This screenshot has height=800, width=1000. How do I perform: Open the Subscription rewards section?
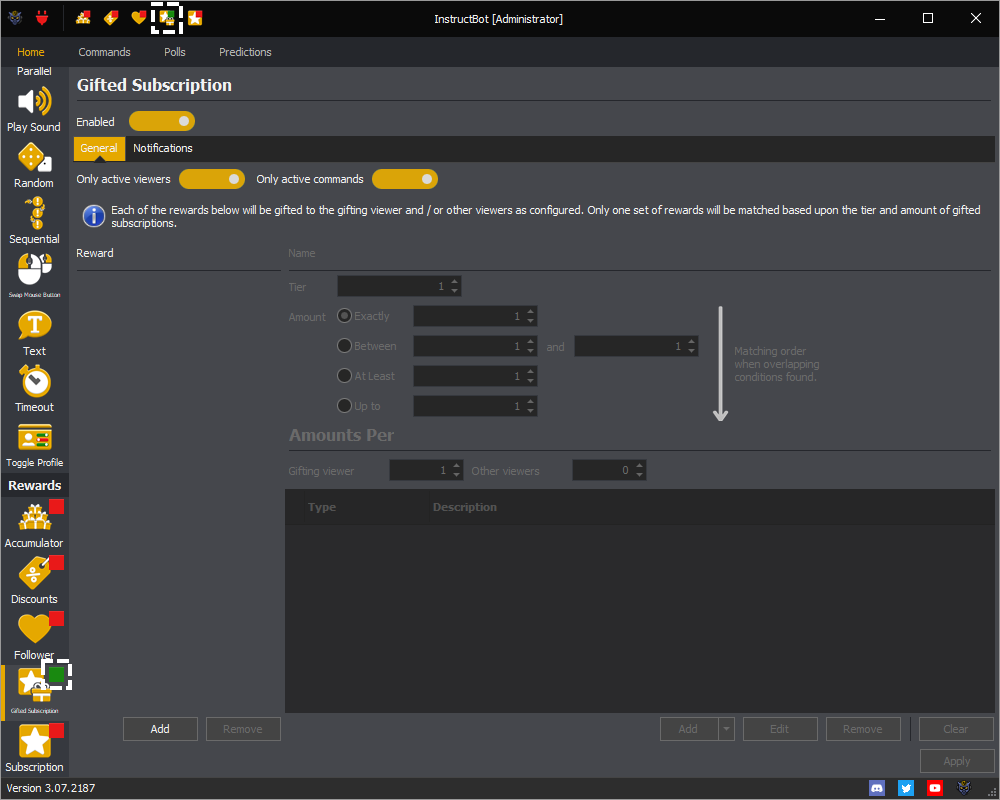click(x=34, y=748)
